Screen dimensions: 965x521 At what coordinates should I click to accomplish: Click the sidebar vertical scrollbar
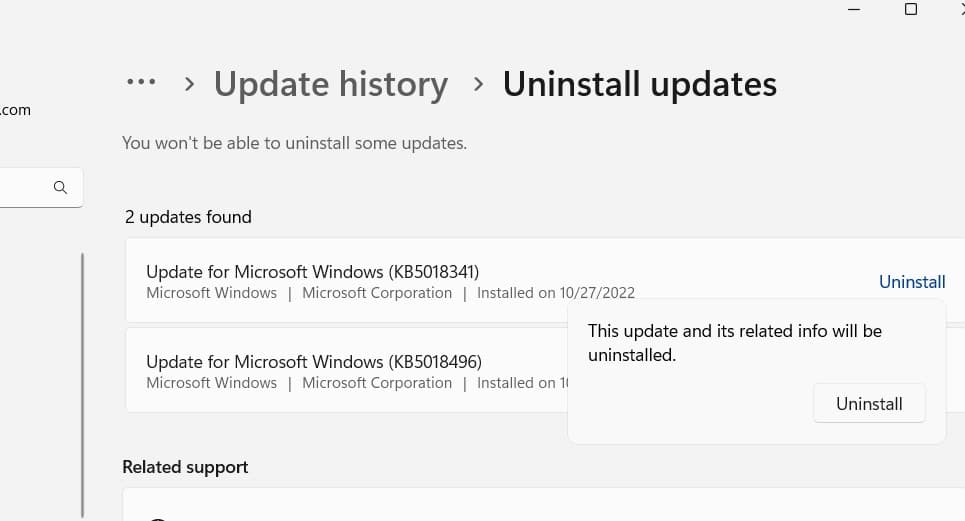point(82,380)
